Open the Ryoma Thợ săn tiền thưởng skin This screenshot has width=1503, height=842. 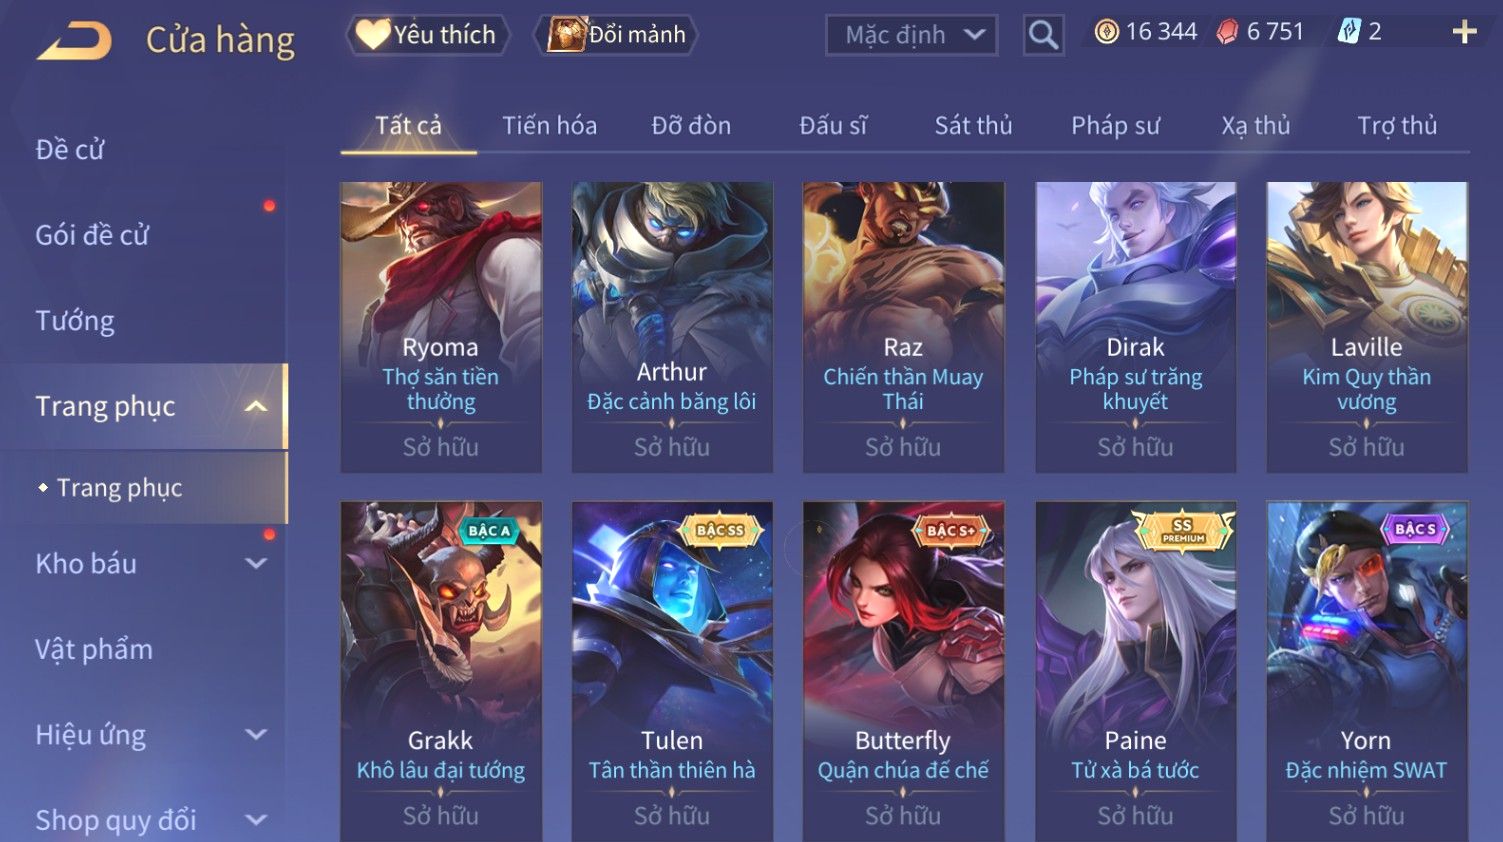441,327
